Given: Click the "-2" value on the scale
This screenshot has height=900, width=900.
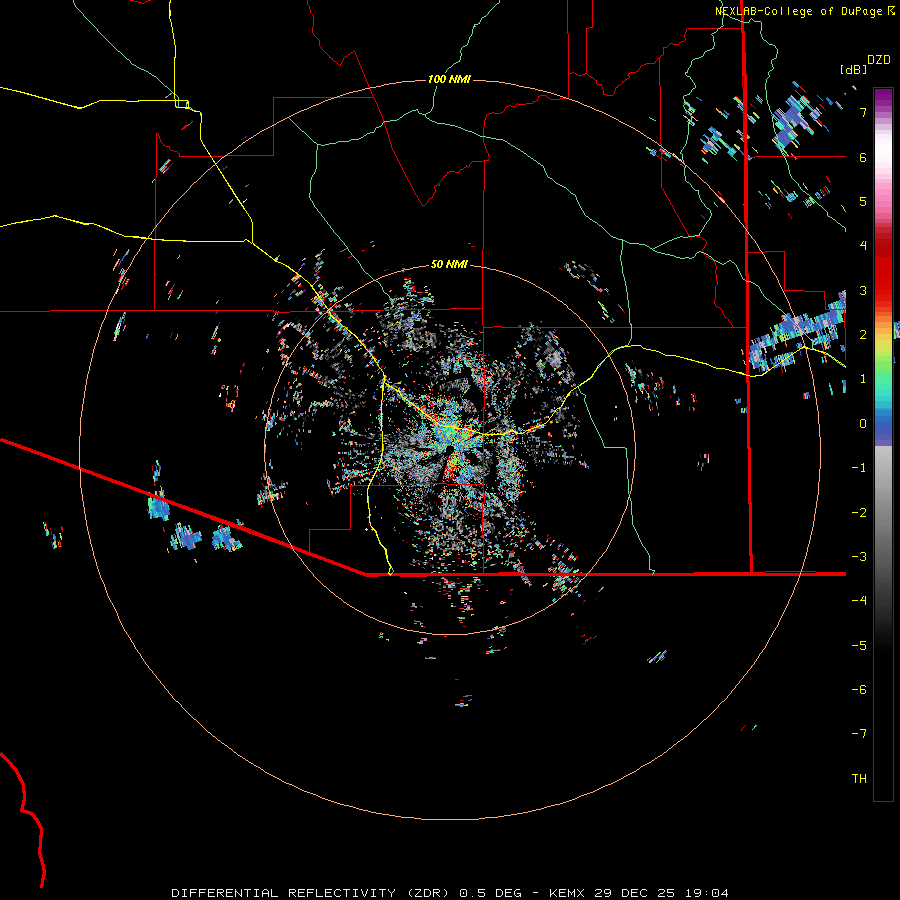Looking at the screenshot, I should pyautogui.click(x=859, y=513).
